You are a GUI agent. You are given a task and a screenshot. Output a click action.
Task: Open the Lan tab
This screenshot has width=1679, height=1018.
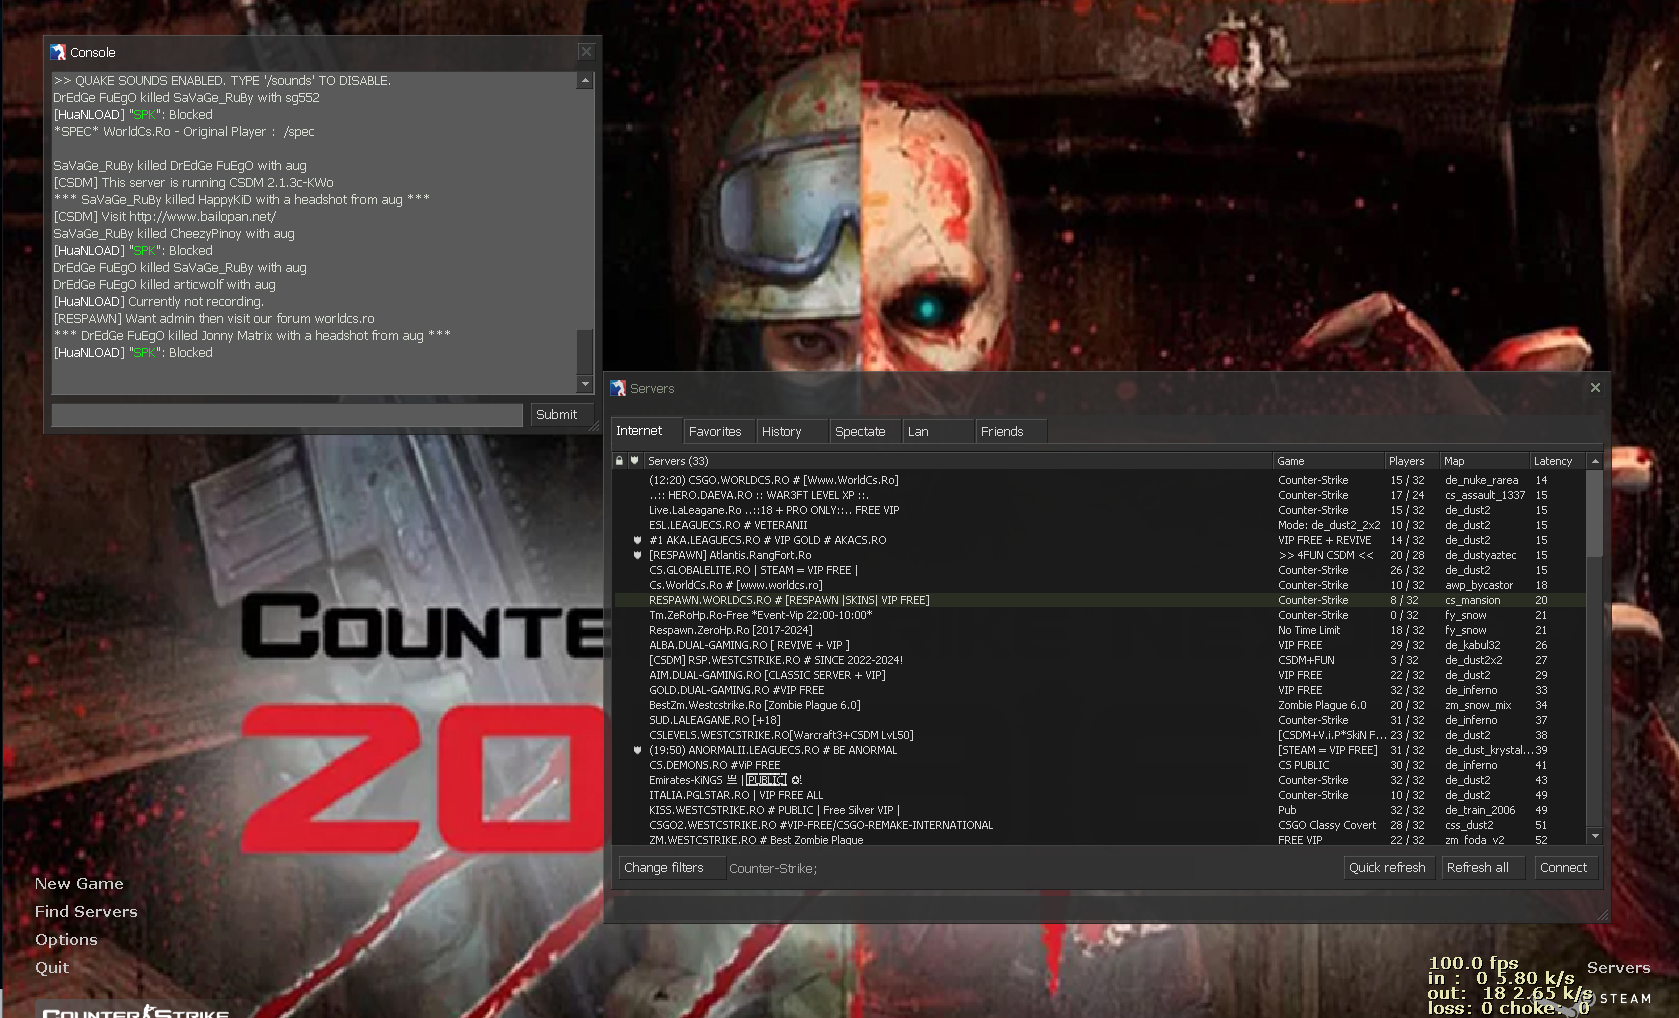click(938, 432)
